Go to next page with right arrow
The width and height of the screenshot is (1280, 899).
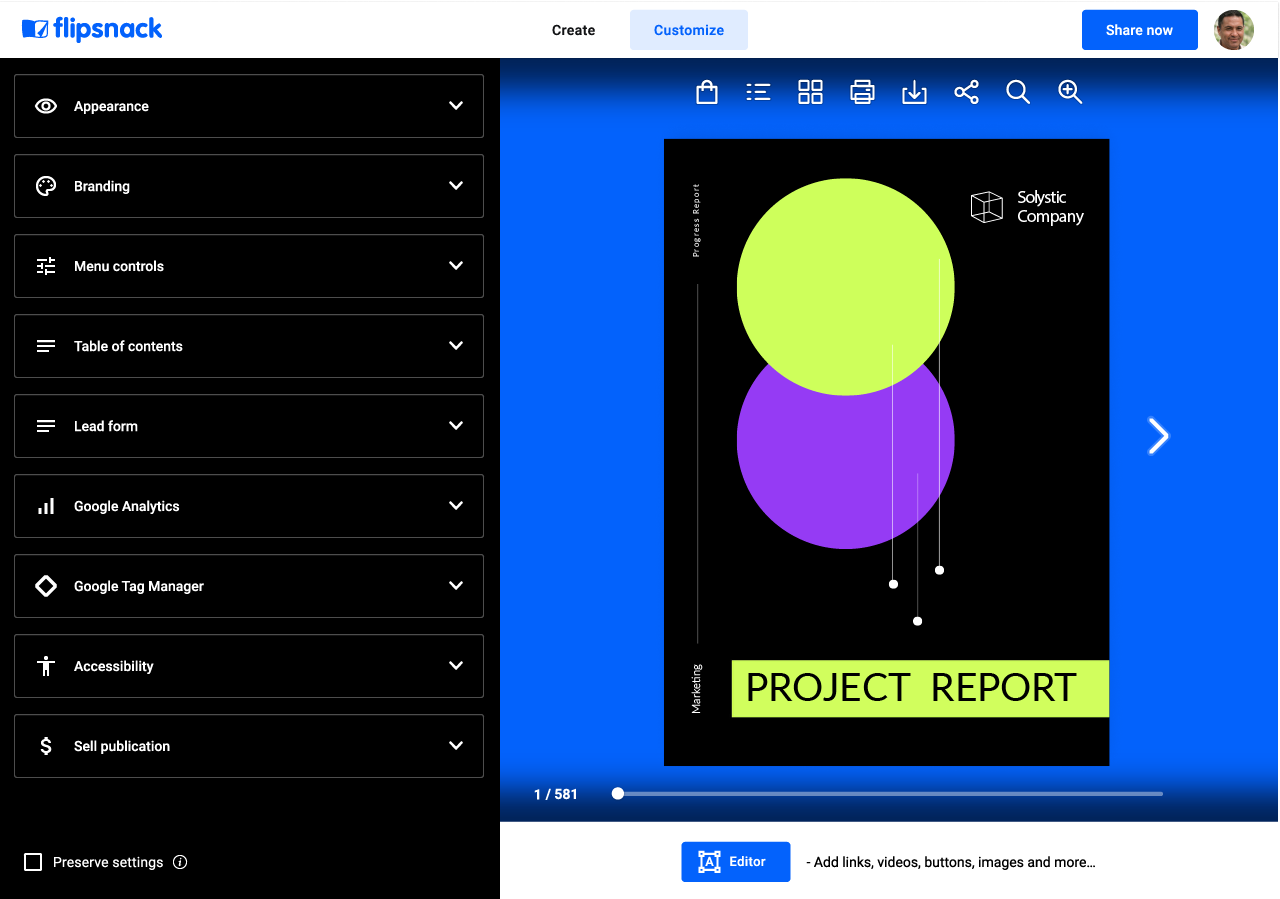click(x=1158, y=436)
